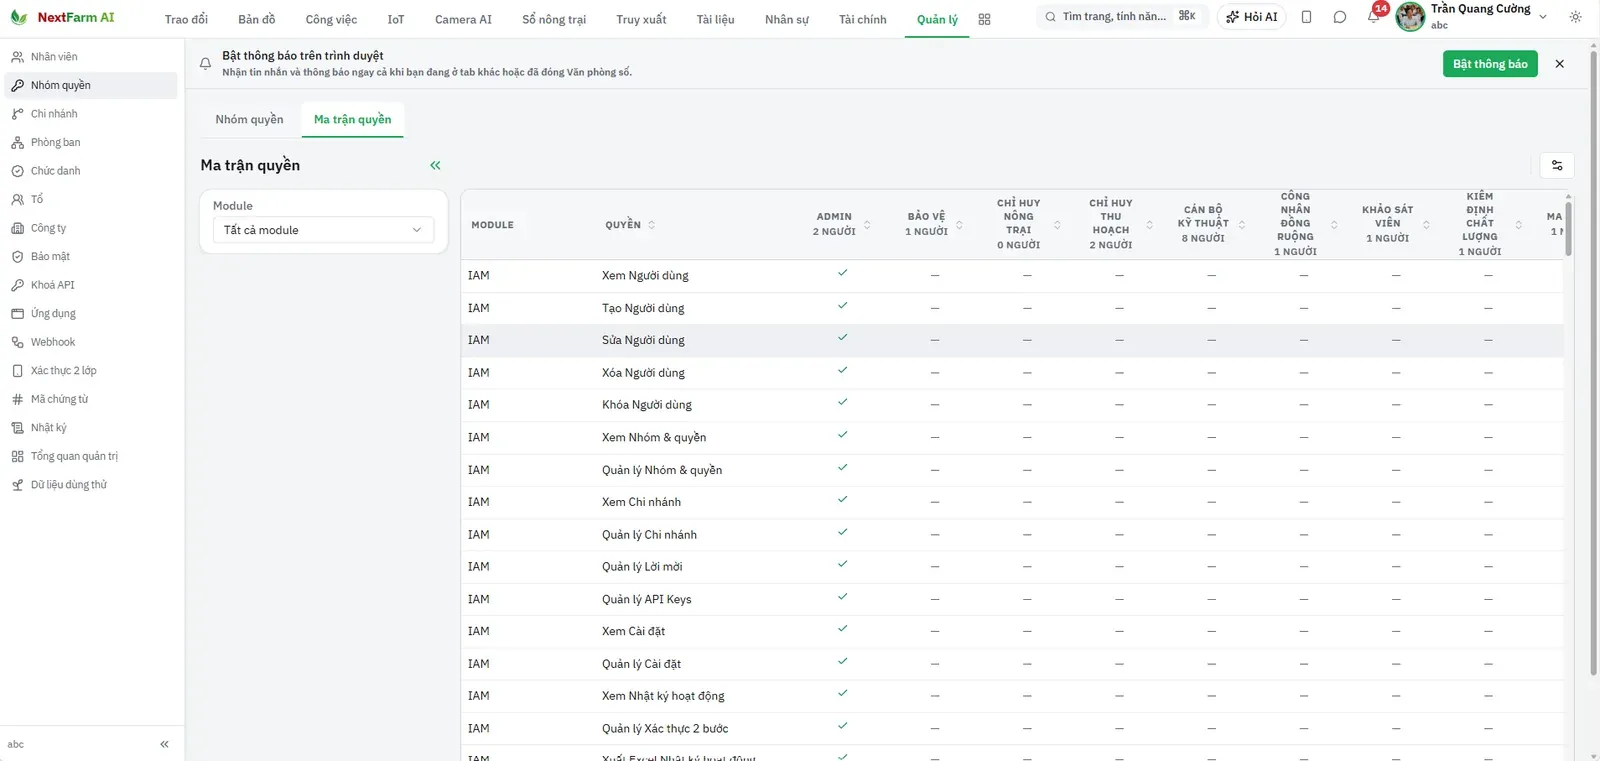
Task: Click the Bật thông báo button
Action: pyautogui.click(x=1490, y=64)
